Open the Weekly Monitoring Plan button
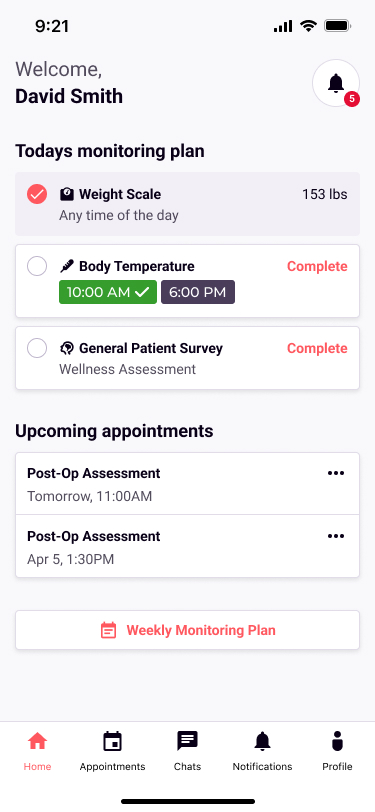 (x=188, y=630)
